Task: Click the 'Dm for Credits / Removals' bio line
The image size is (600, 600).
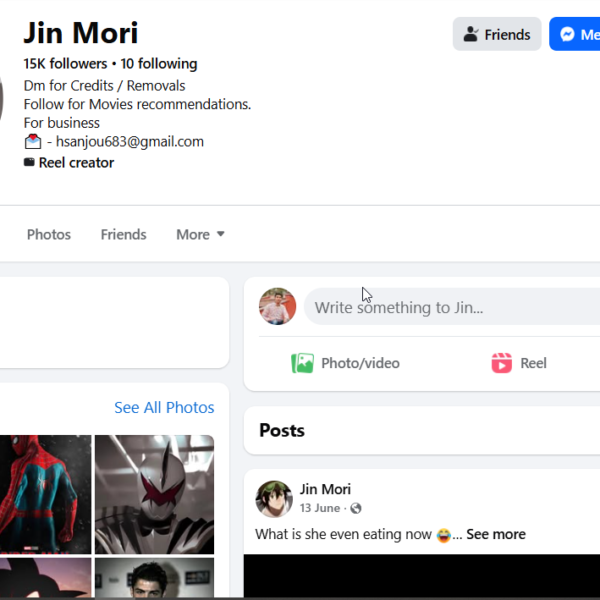Action: coord(104,86)
